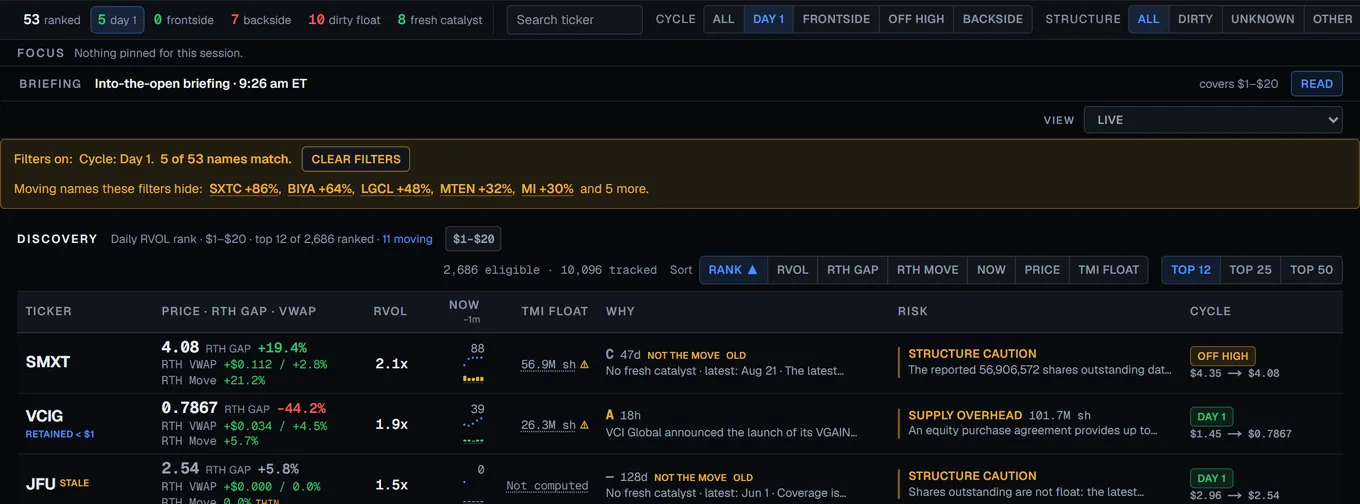Click the STRUCTURE CAUTION risk label for SMXT
Image resolution: width=1360 pixels, height=504 pixels.
point(972,354)
